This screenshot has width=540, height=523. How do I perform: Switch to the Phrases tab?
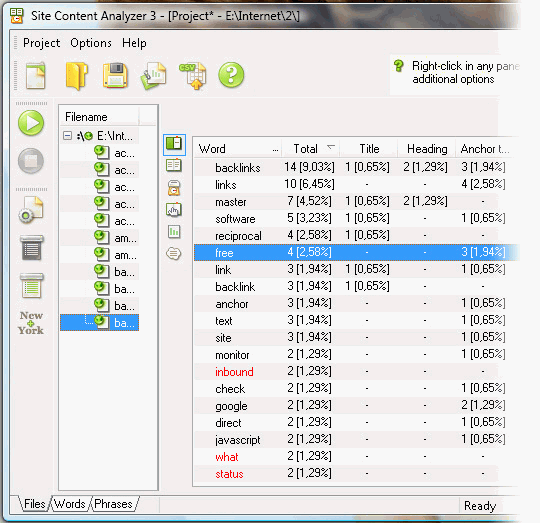click(x=113, y=504)
